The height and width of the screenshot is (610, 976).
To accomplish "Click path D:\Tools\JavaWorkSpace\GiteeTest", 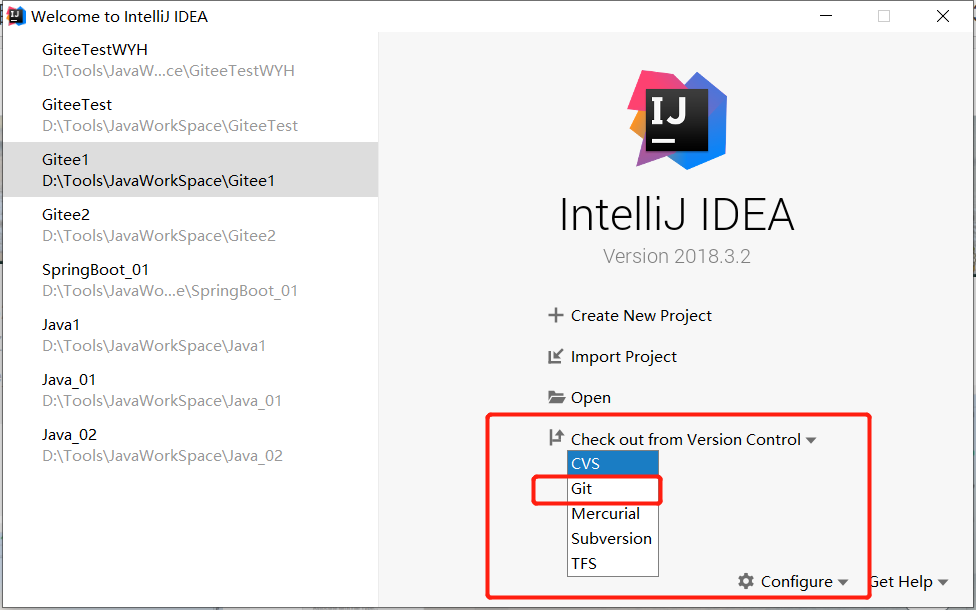I will (x=170, y=126).
